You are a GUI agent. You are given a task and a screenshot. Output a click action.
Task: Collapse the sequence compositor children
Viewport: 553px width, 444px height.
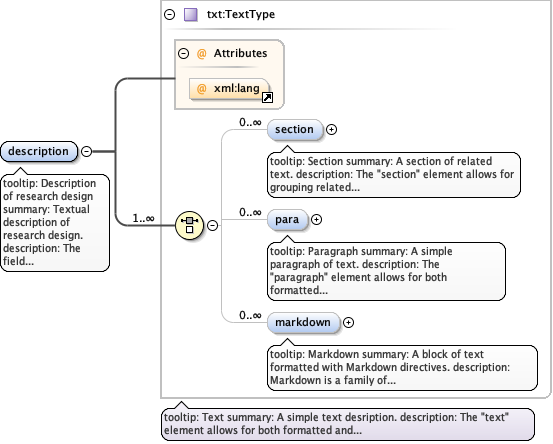point(212,225)
